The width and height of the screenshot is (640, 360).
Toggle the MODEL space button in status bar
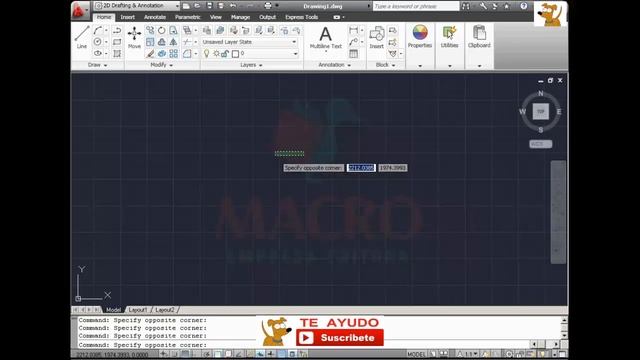point(416,354)
